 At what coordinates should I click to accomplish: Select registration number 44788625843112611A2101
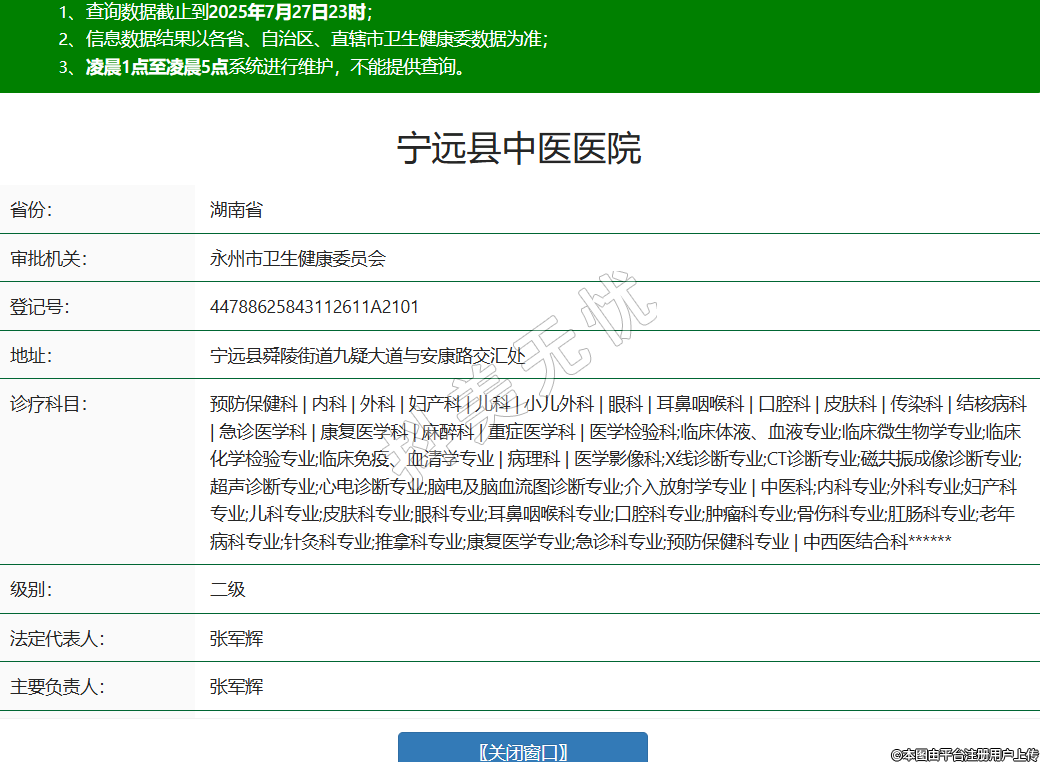tap(314, 307)
